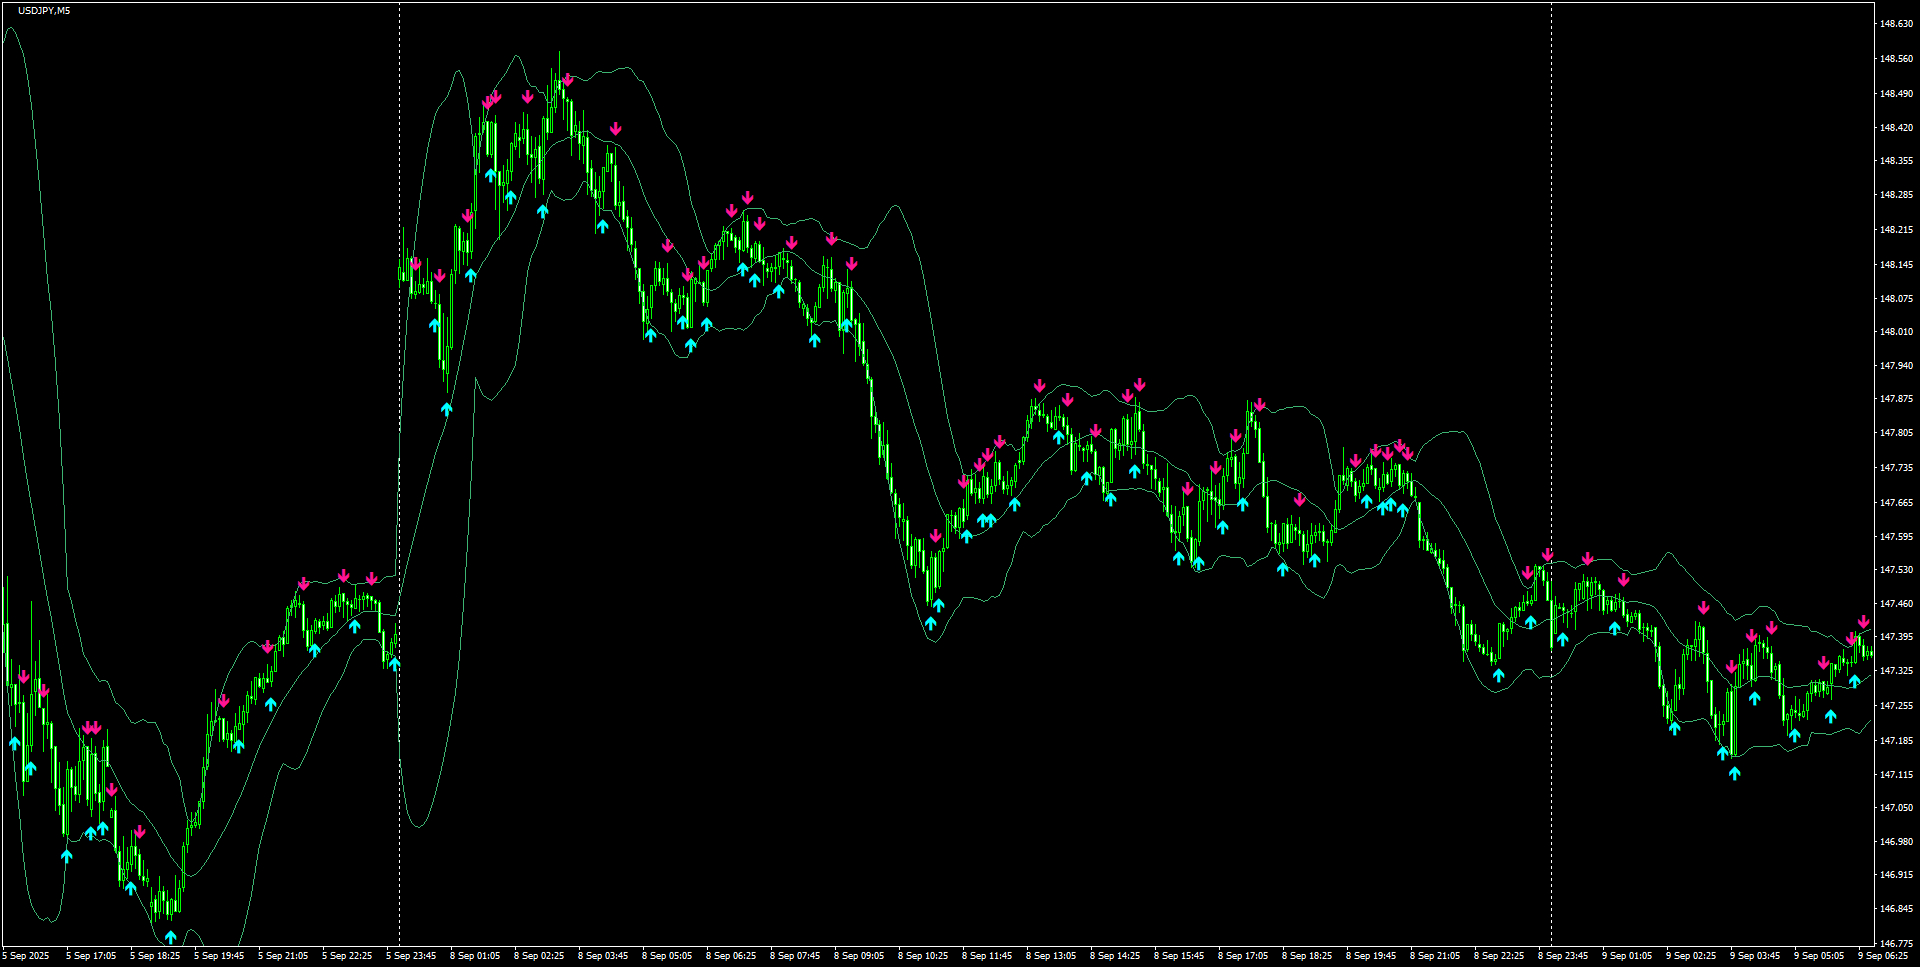Click the 8 Sep 01:05 time axis label

coord(477,955)
